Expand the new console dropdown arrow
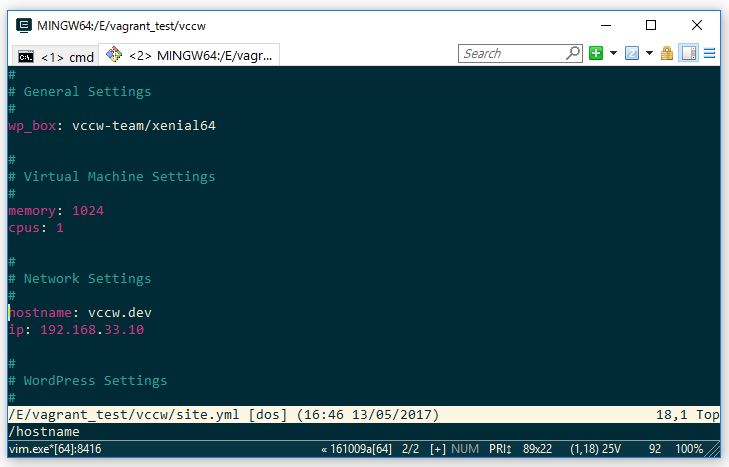 click(x=613, y=53)
